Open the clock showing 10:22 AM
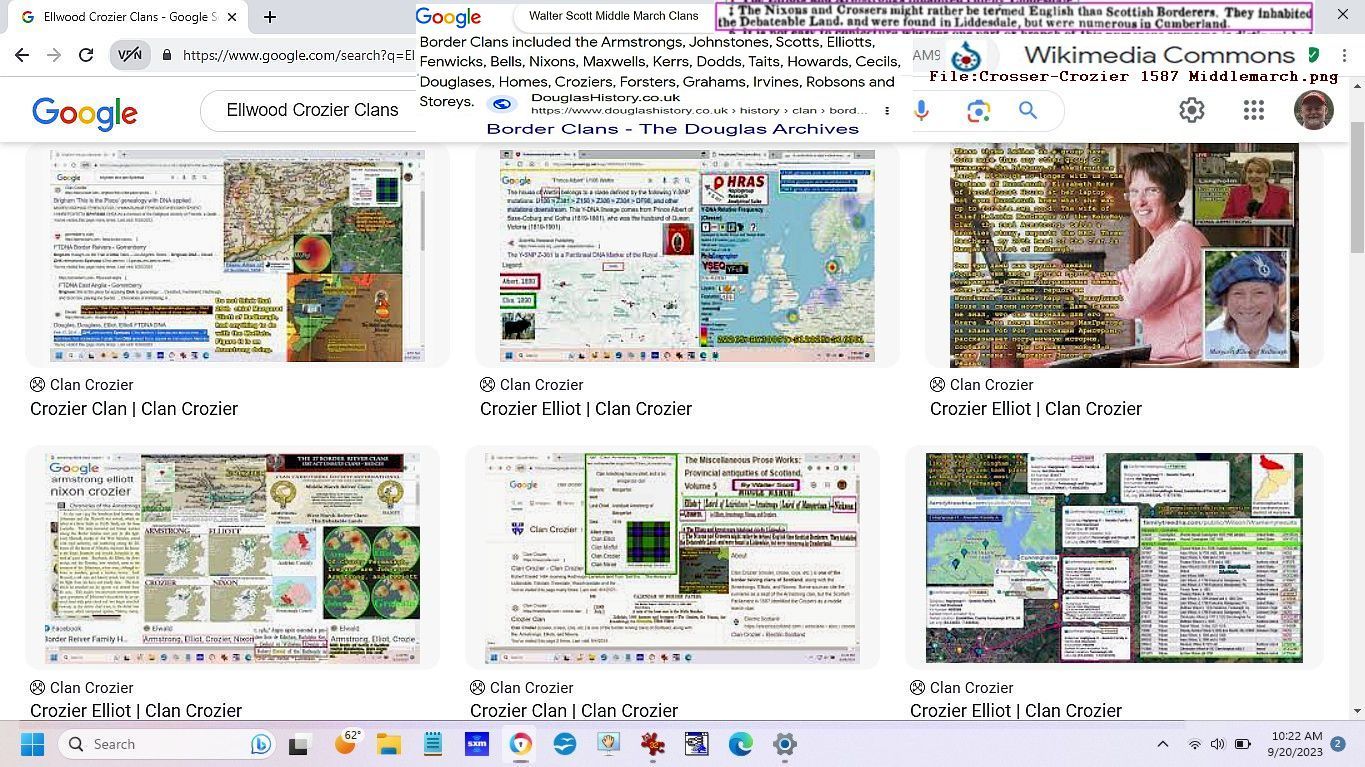 click(x=1293, y=744)
